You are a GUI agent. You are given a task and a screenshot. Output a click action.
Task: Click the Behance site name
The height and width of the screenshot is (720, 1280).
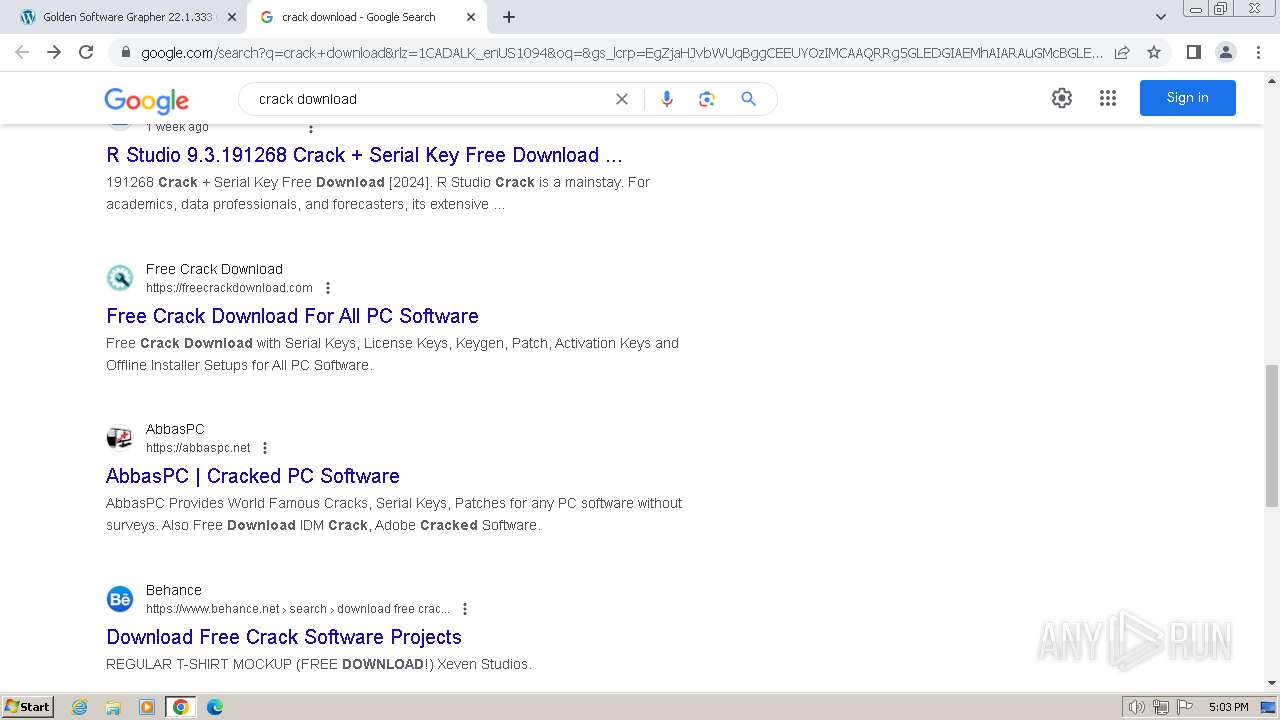(x=174, y=590)
